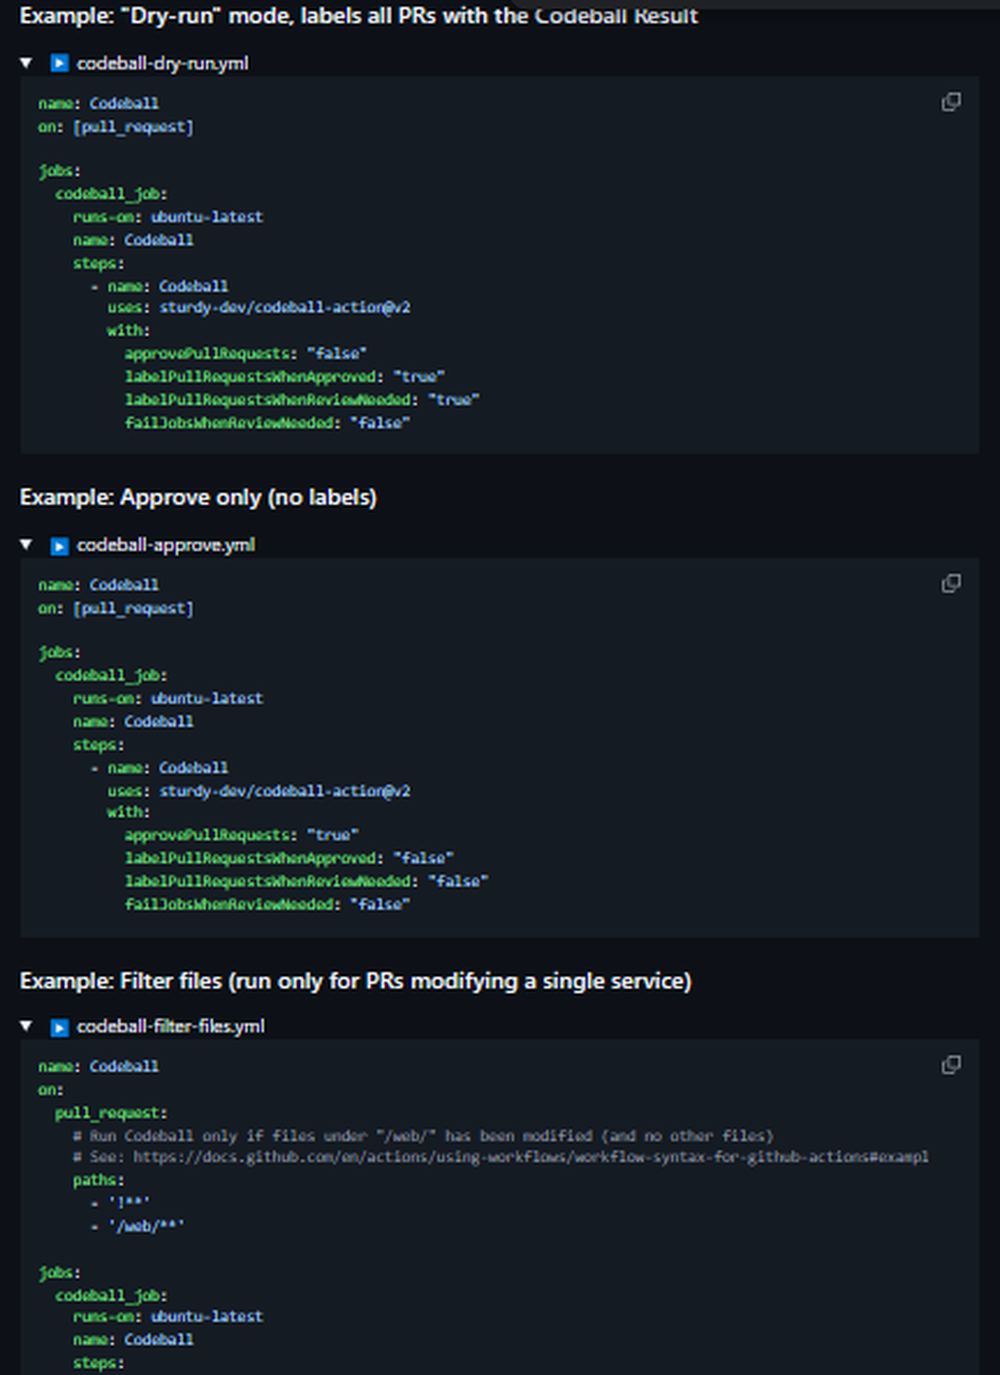This screenshot has height=1375, width=1000.
Task: Click blue file icon beside codeball-dry-run.yml
Action: 60,64
